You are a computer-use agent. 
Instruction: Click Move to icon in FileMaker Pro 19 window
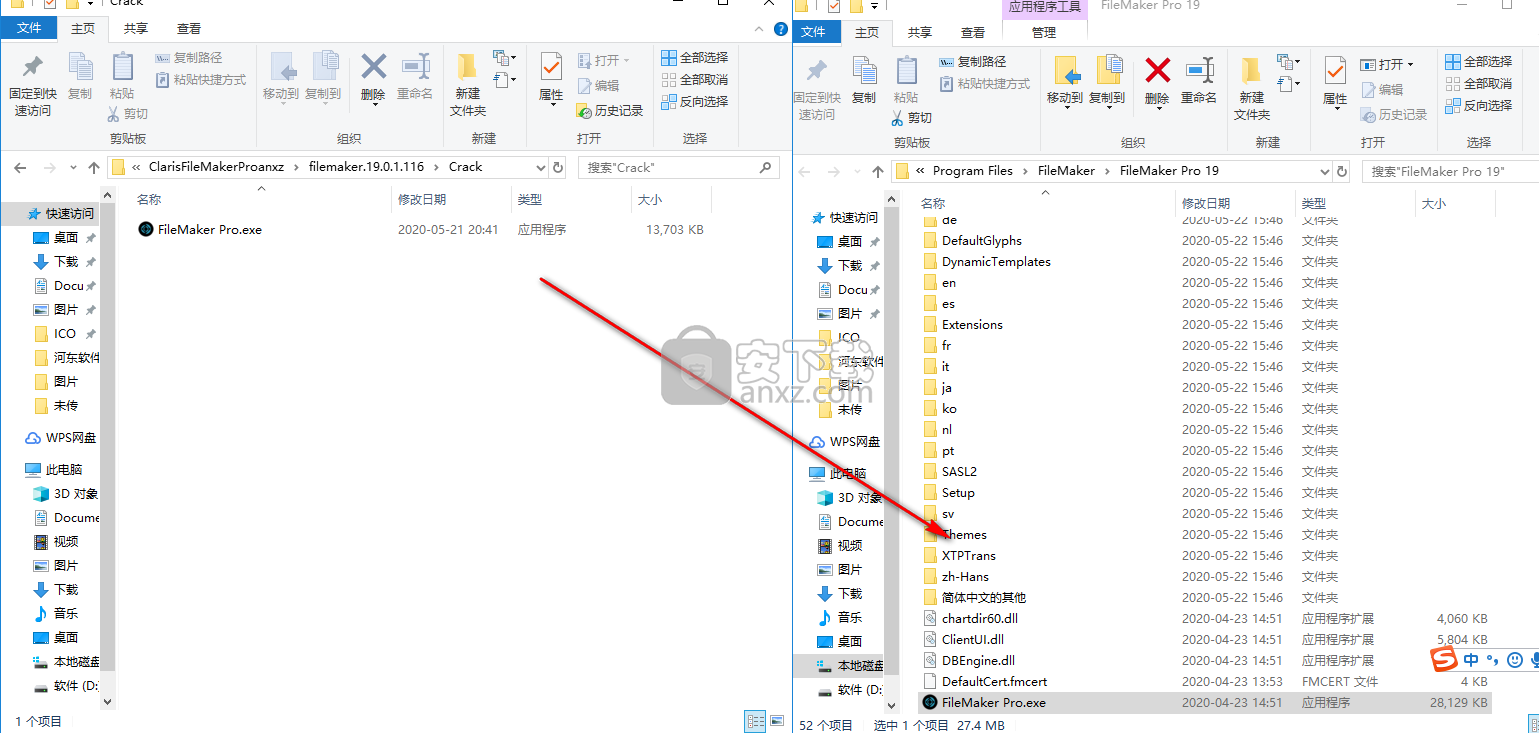tap(1065, 80)
